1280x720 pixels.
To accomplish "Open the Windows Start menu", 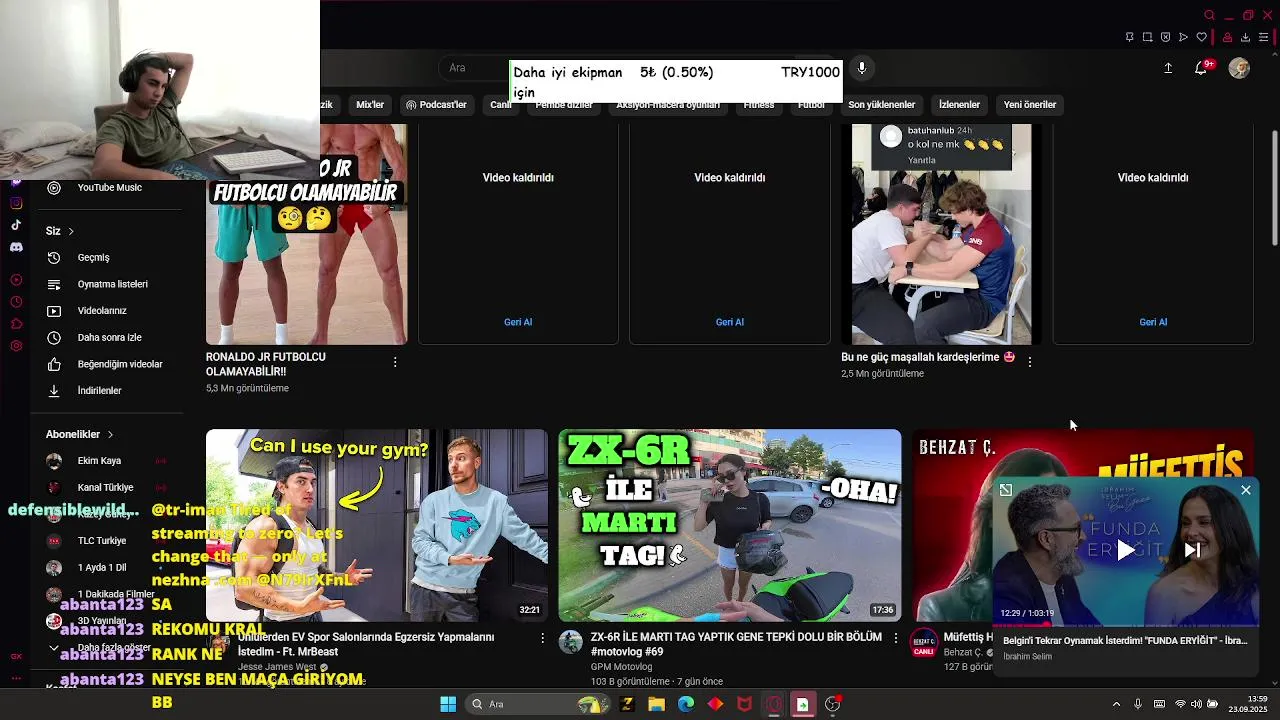I will point(448,704).
